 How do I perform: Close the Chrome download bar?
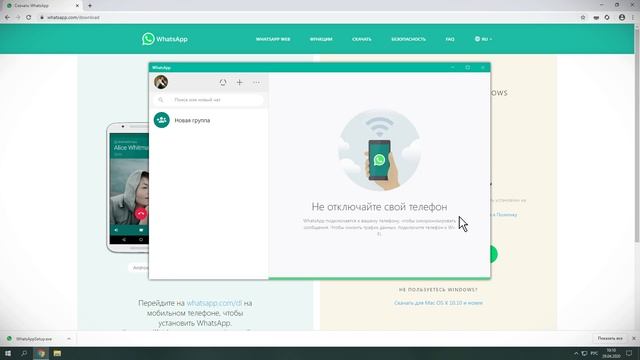(x=633, y=338)
